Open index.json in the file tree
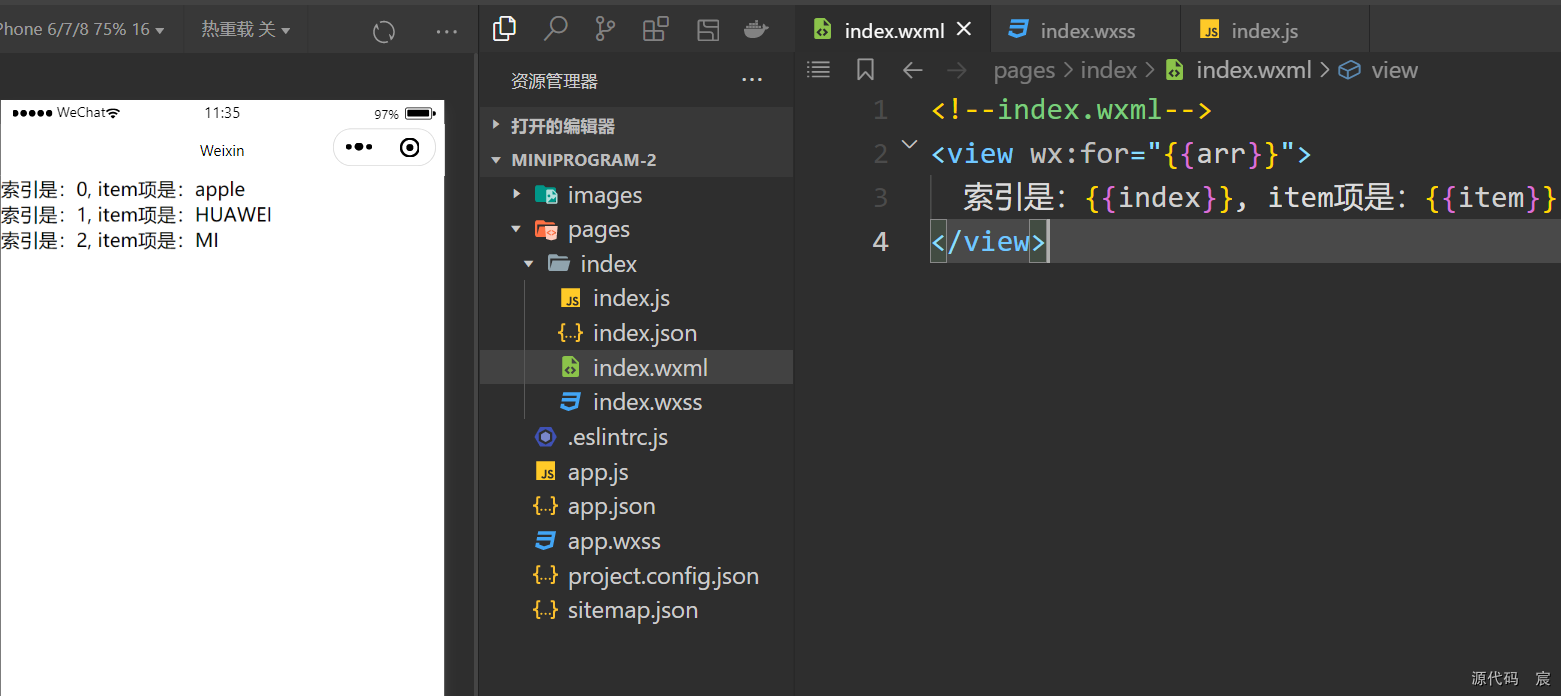Image resolution: width=1561 pixels, height=696 pixels. pyautogui.click(x=636, y=333)
